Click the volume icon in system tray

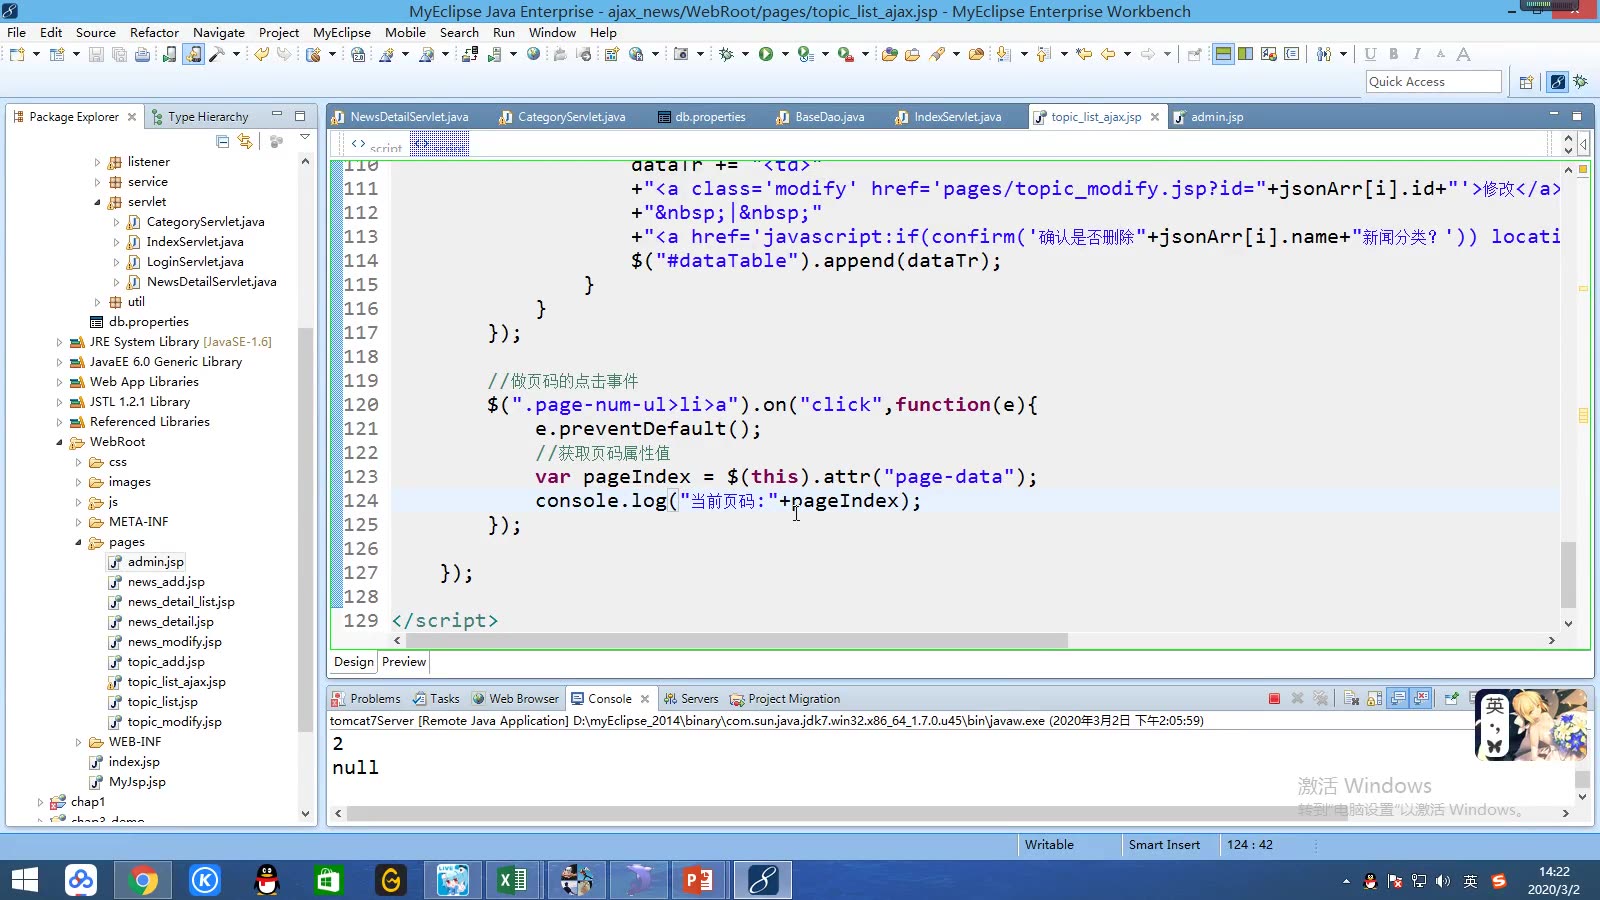pos(1442,881)
